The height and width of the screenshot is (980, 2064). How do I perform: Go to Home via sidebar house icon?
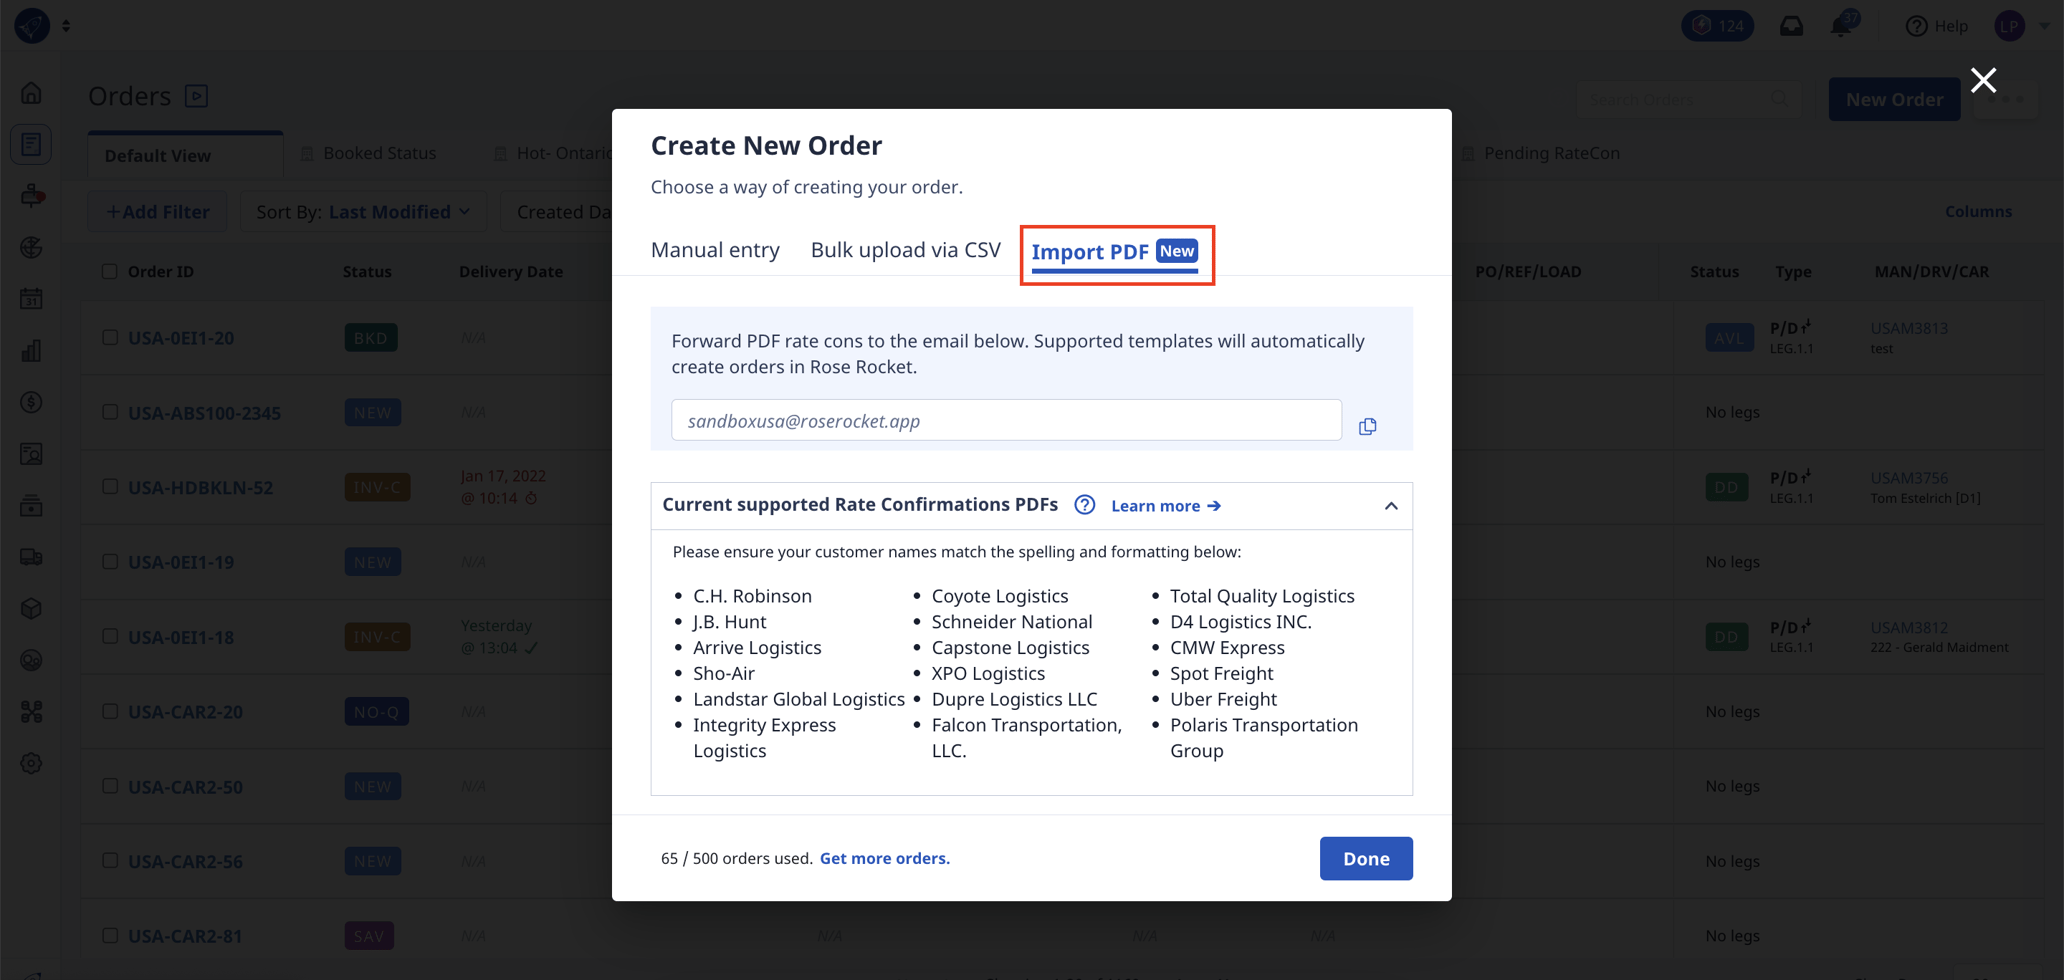pyautogui.click(x=32, y=93)
